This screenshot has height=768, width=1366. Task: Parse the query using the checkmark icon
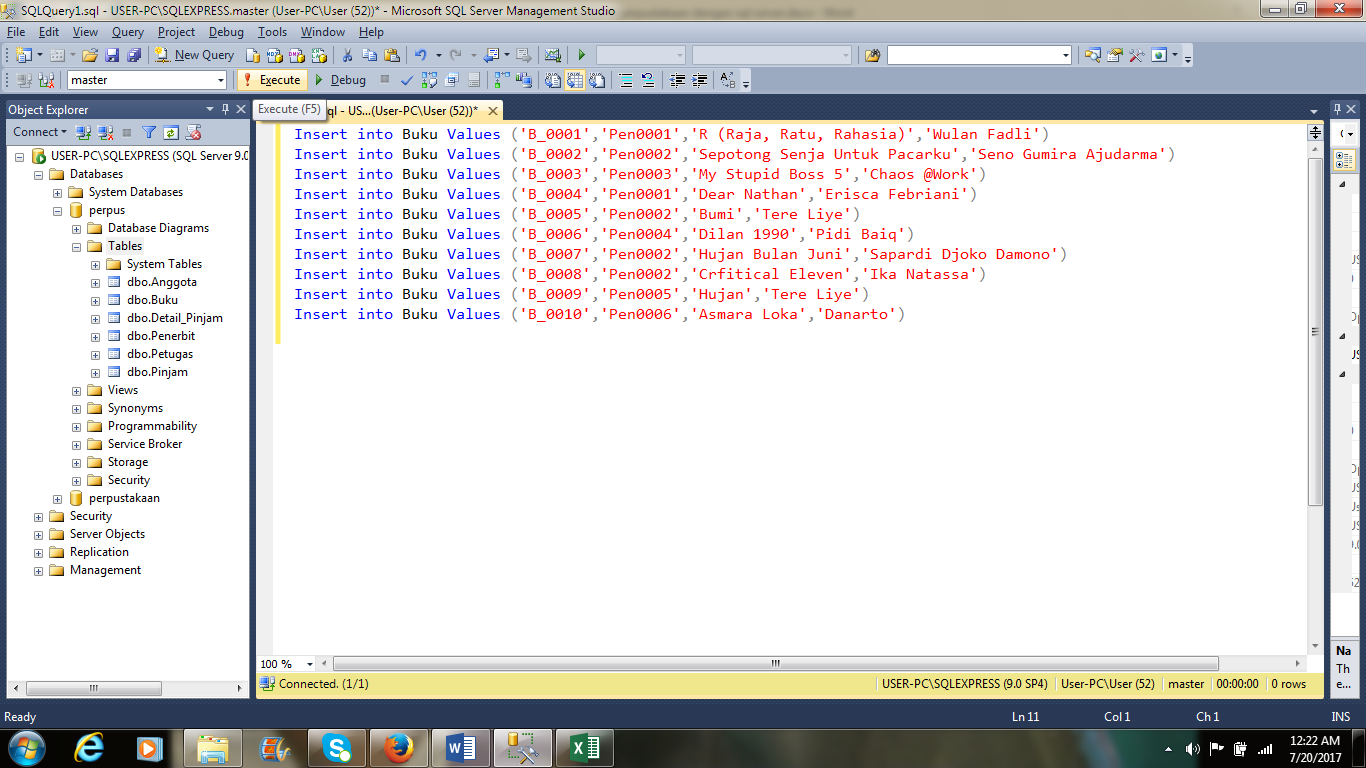(x=406, y=80)
